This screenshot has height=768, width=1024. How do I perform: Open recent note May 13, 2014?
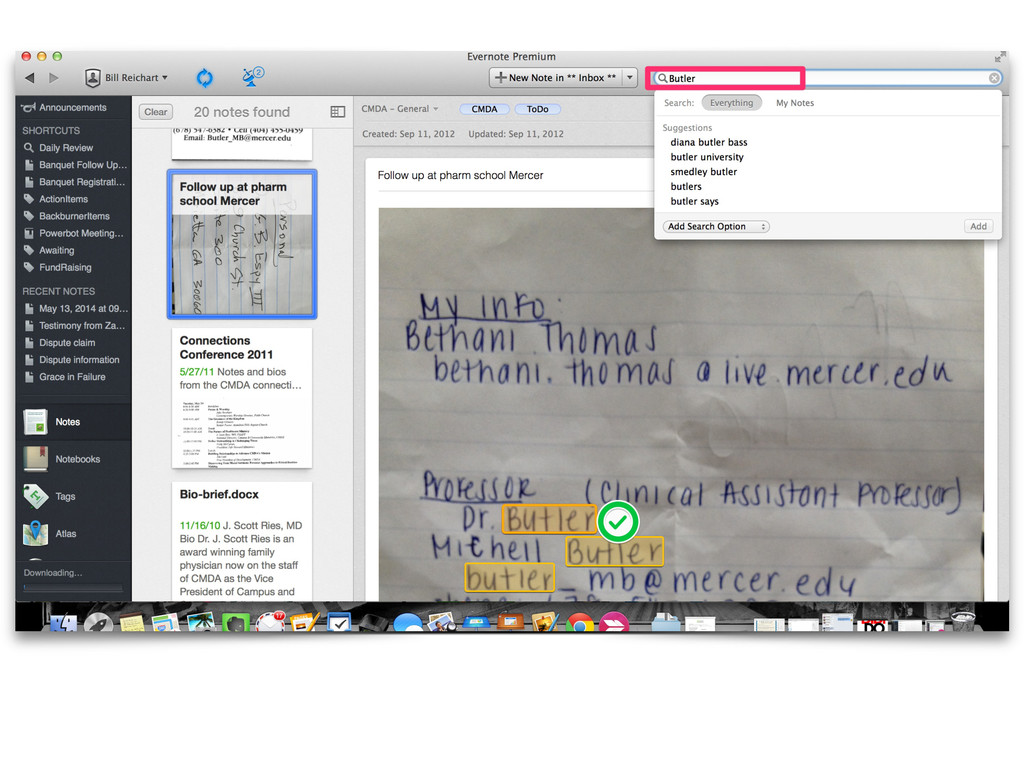(x=76, y=309)
